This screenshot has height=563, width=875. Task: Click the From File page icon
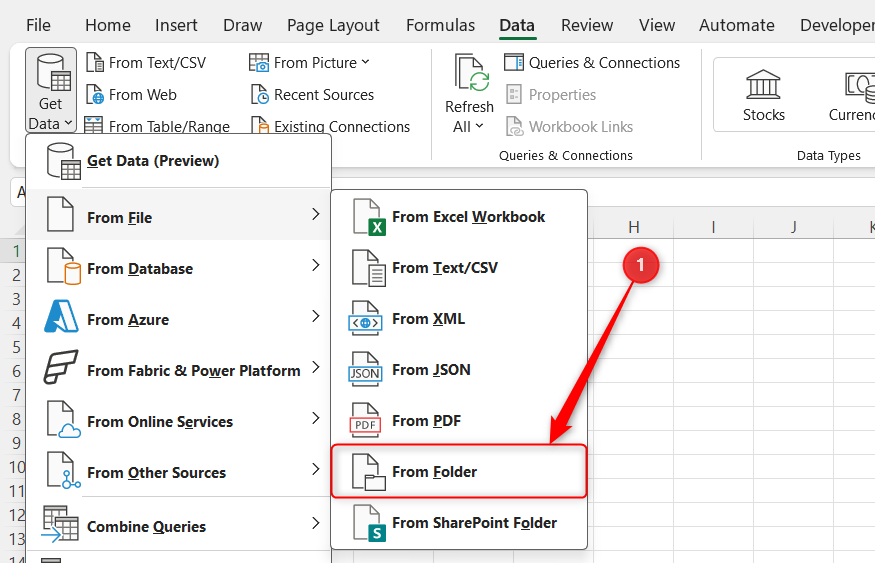pyautogui.click(x=60, y=214)
